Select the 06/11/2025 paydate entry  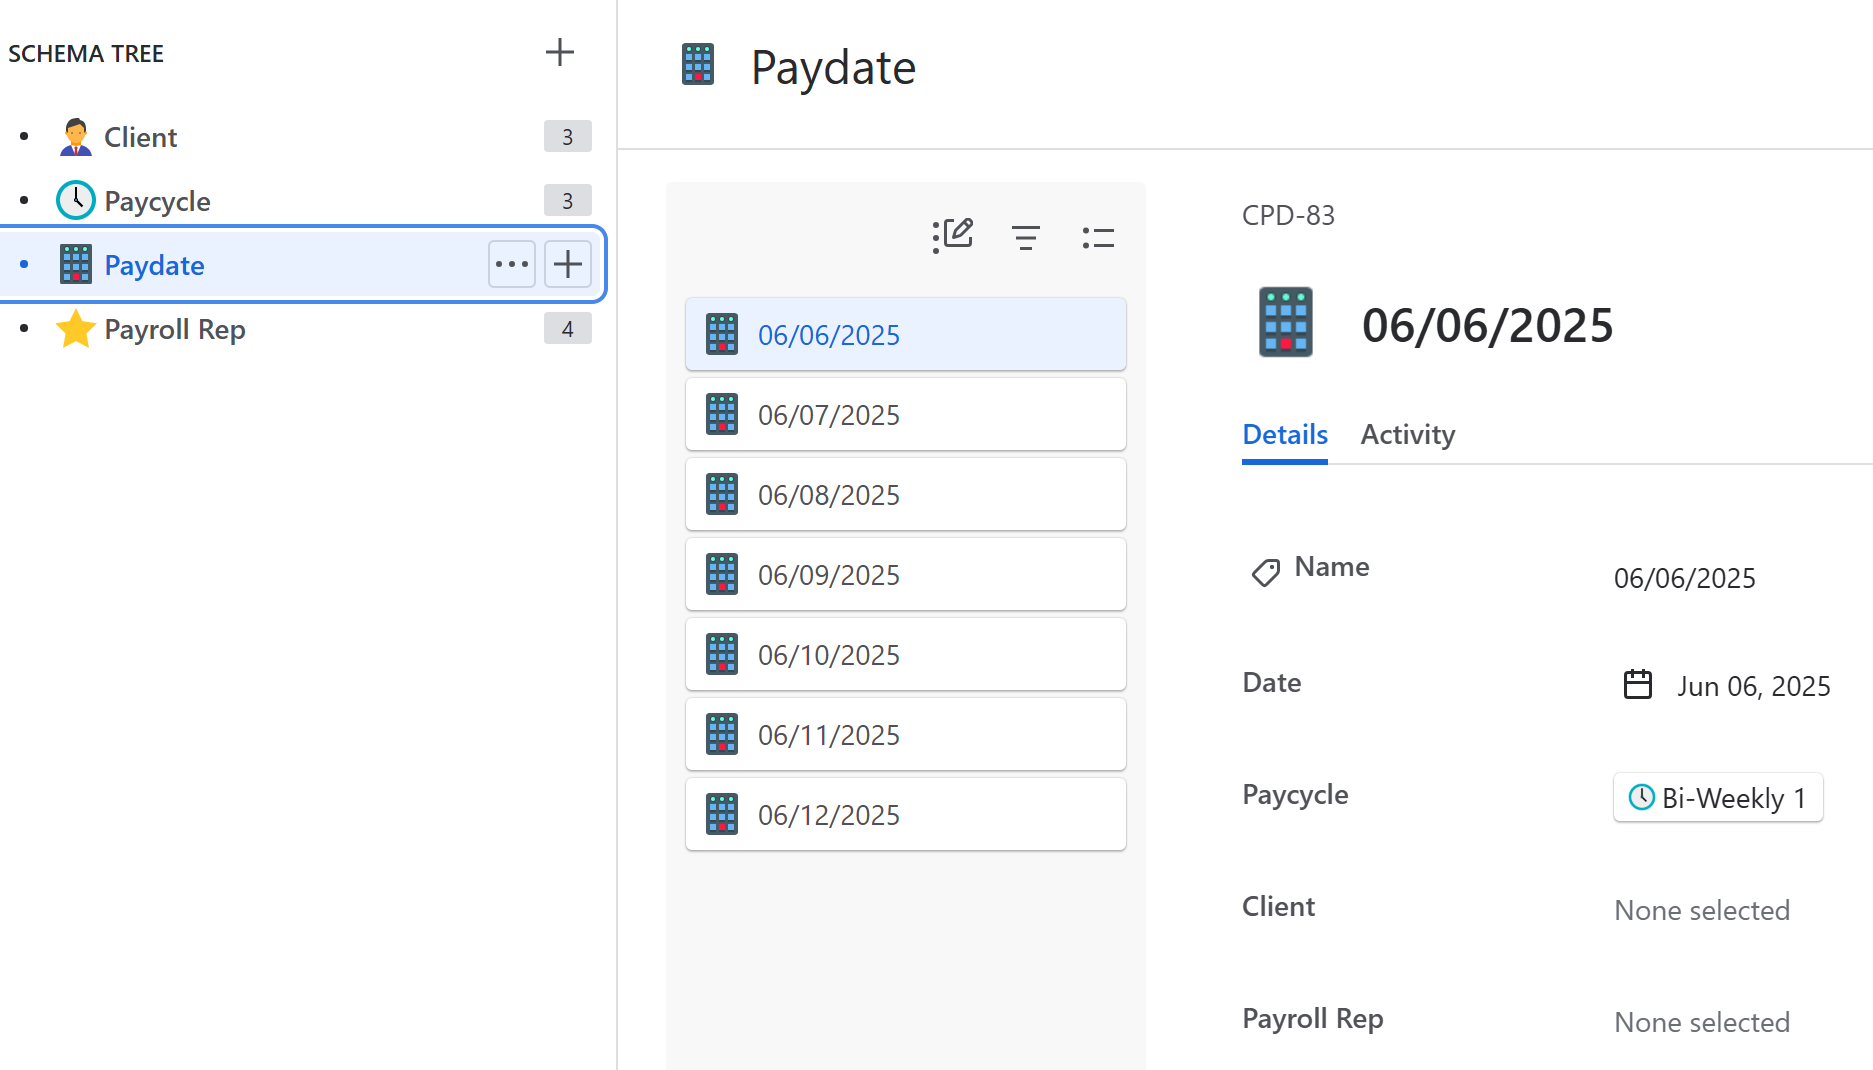(x=906, y=734)
